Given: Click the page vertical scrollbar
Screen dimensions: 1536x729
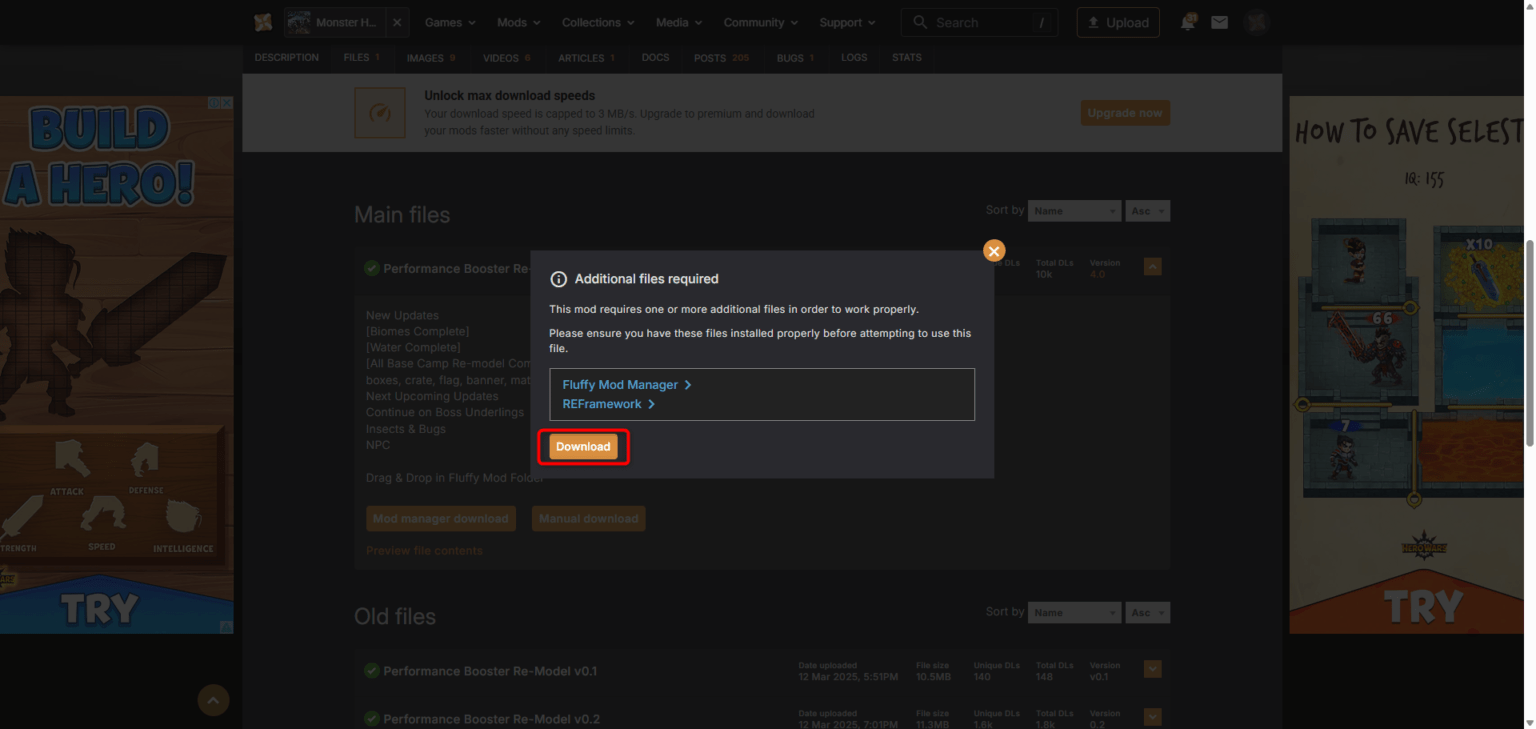Looking at the screenshot, I should pyautogui.click(x=1528, y=340).
